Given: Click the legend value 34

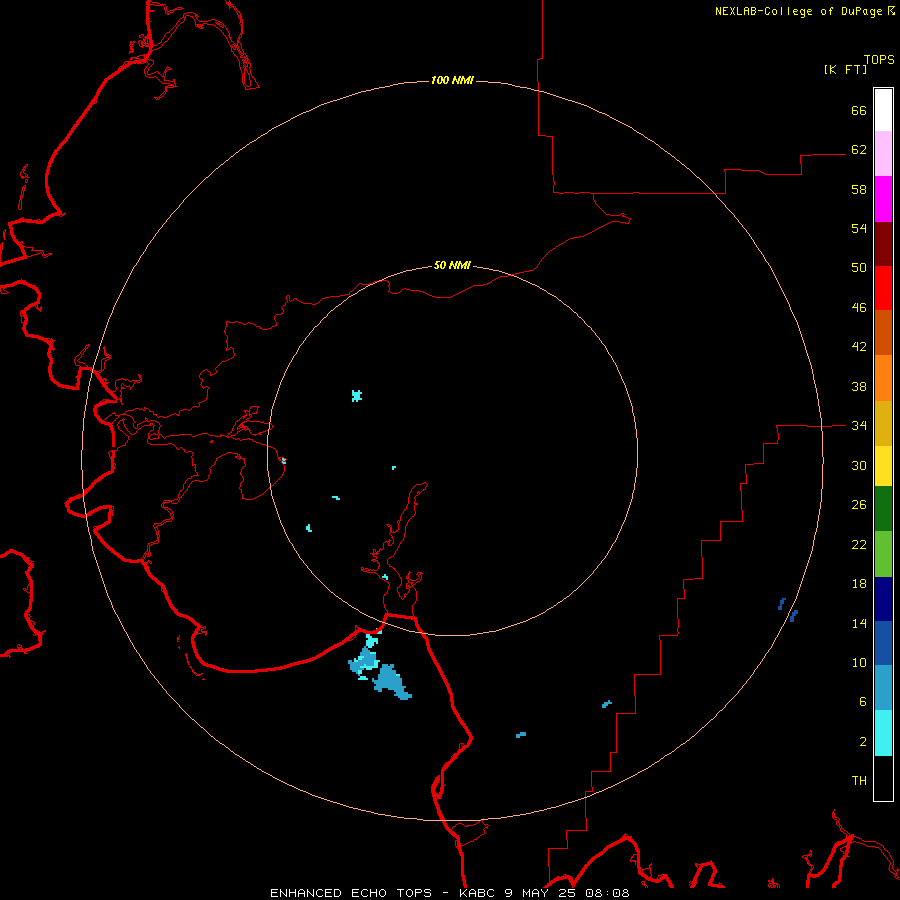Looking at the screenshot, I should click(859, 426).
